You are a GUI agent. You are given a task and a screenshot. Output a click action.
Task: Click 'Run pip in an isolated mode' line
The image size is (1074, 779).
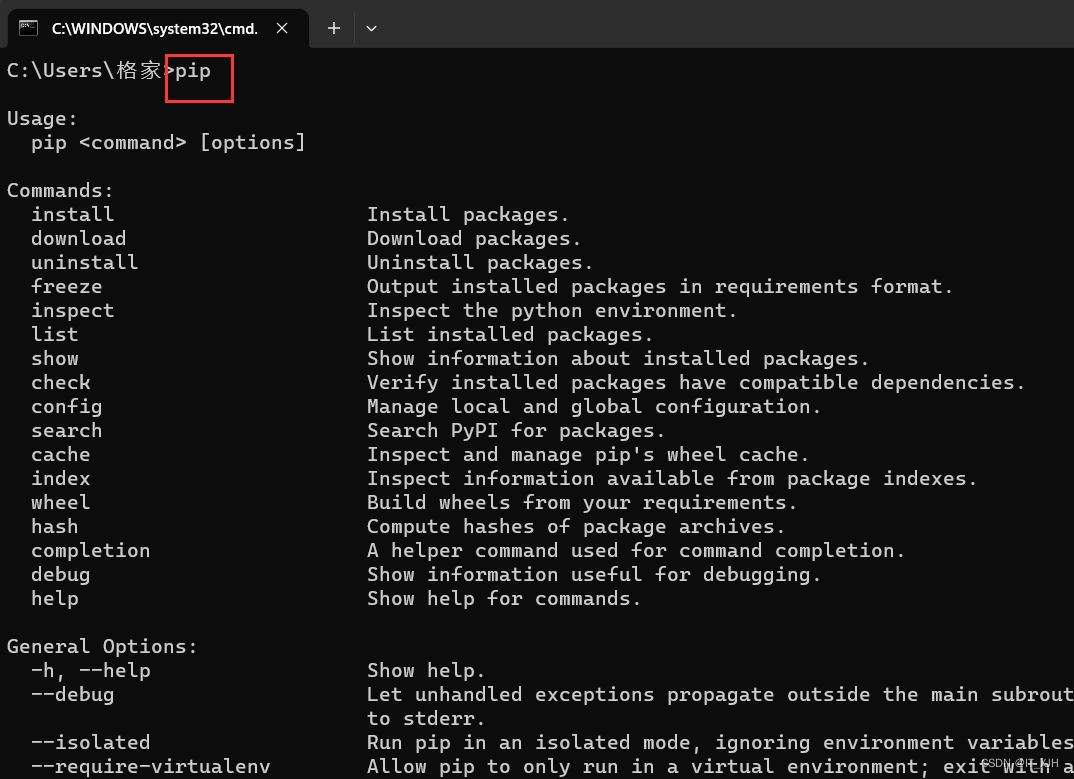pos(721,743)
